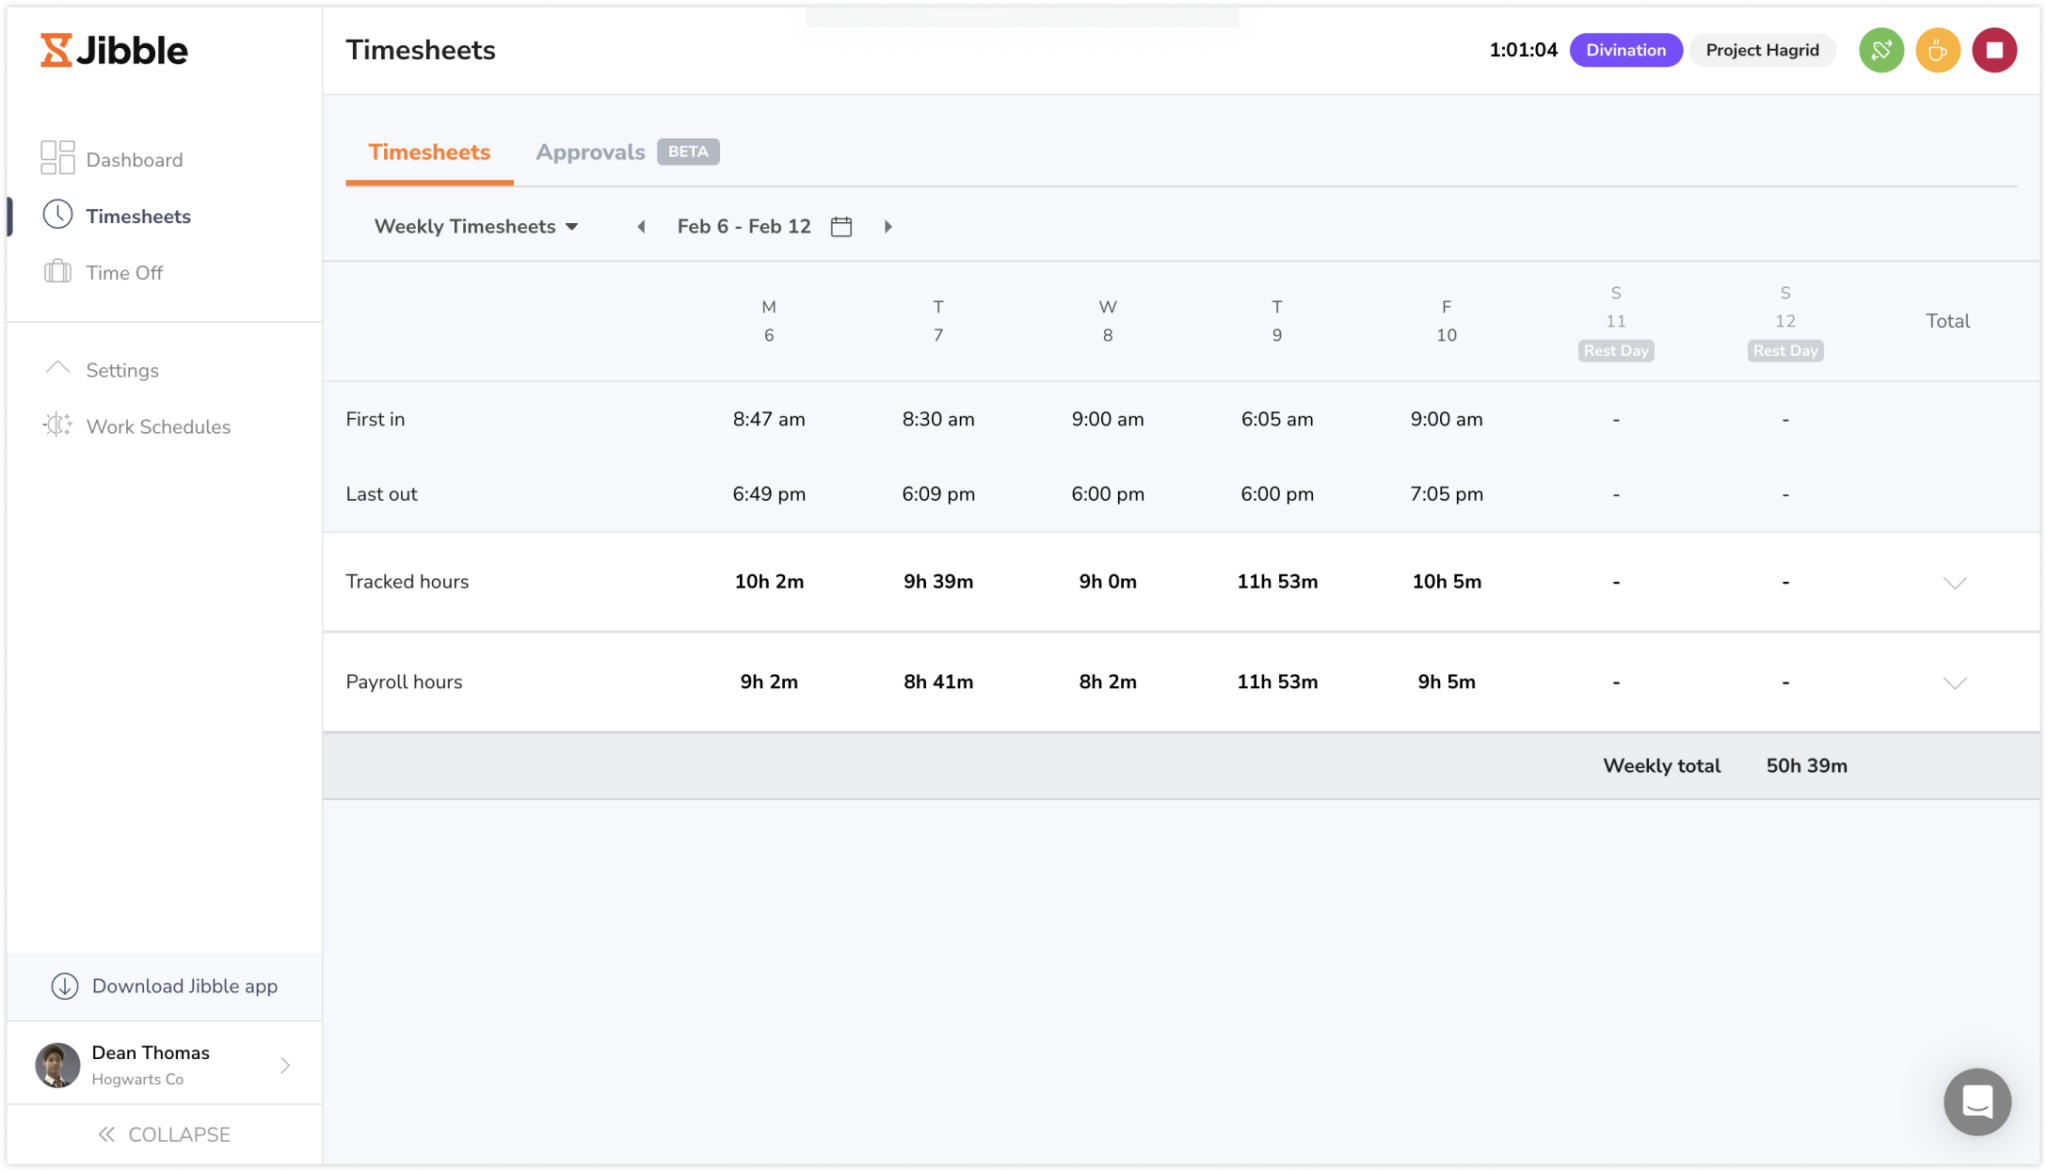Switch activity via the green tag icon
Screen dimensions: 2048x1172
(x=1880, y=49)
